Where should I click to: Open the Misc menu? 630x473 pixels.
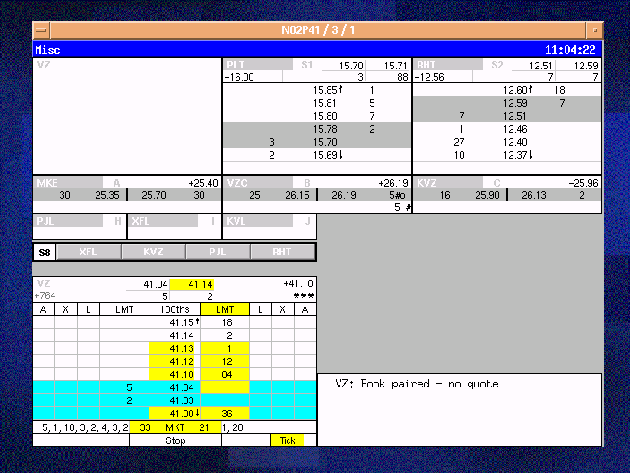48,49
